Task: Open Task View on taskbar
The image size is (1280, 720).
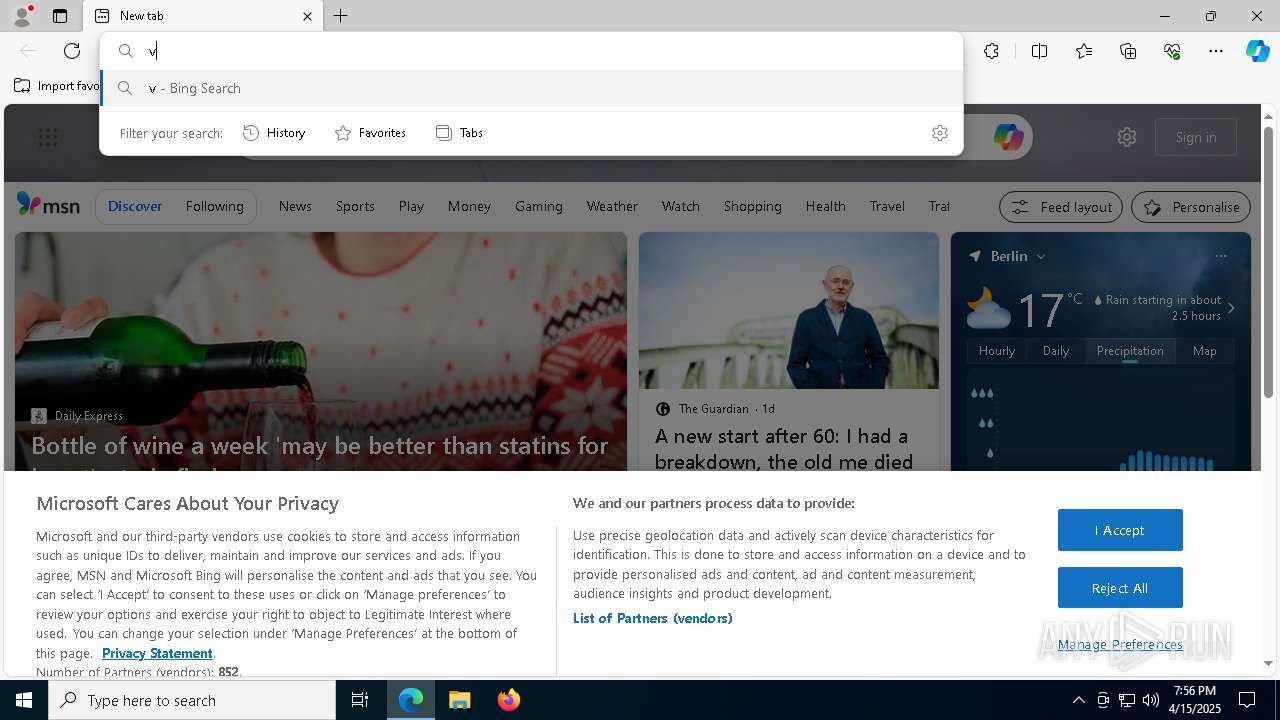Action: [x=360, y=700]
